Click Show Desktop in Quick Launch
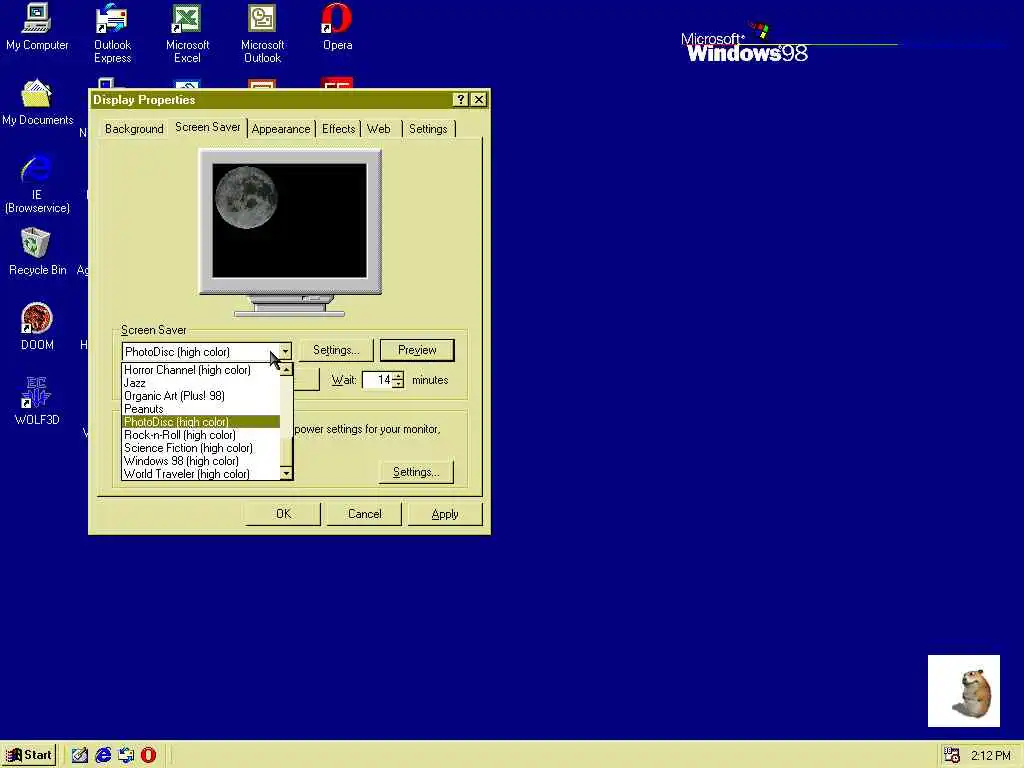 point(80,755)
